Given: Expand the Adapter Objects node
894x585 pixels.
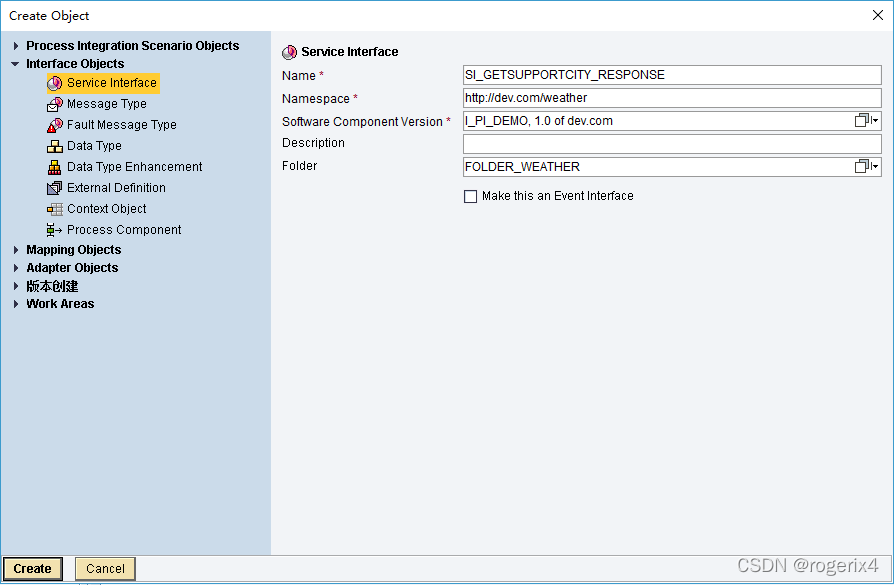Looking at the screenshot, I should tap(16, 268).
